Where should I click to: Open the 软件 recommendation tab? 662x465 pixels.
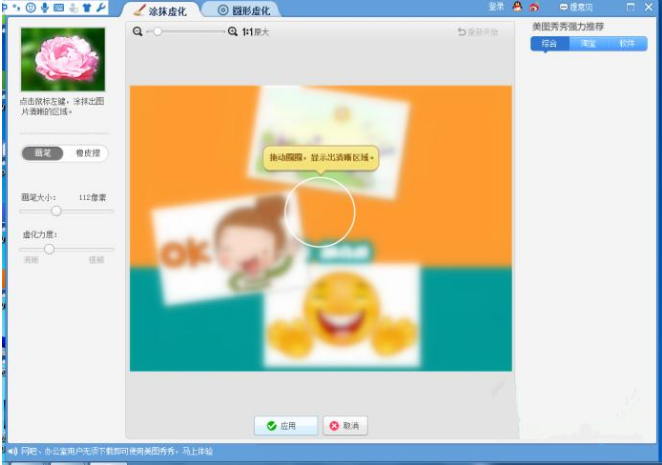point(627,44)
